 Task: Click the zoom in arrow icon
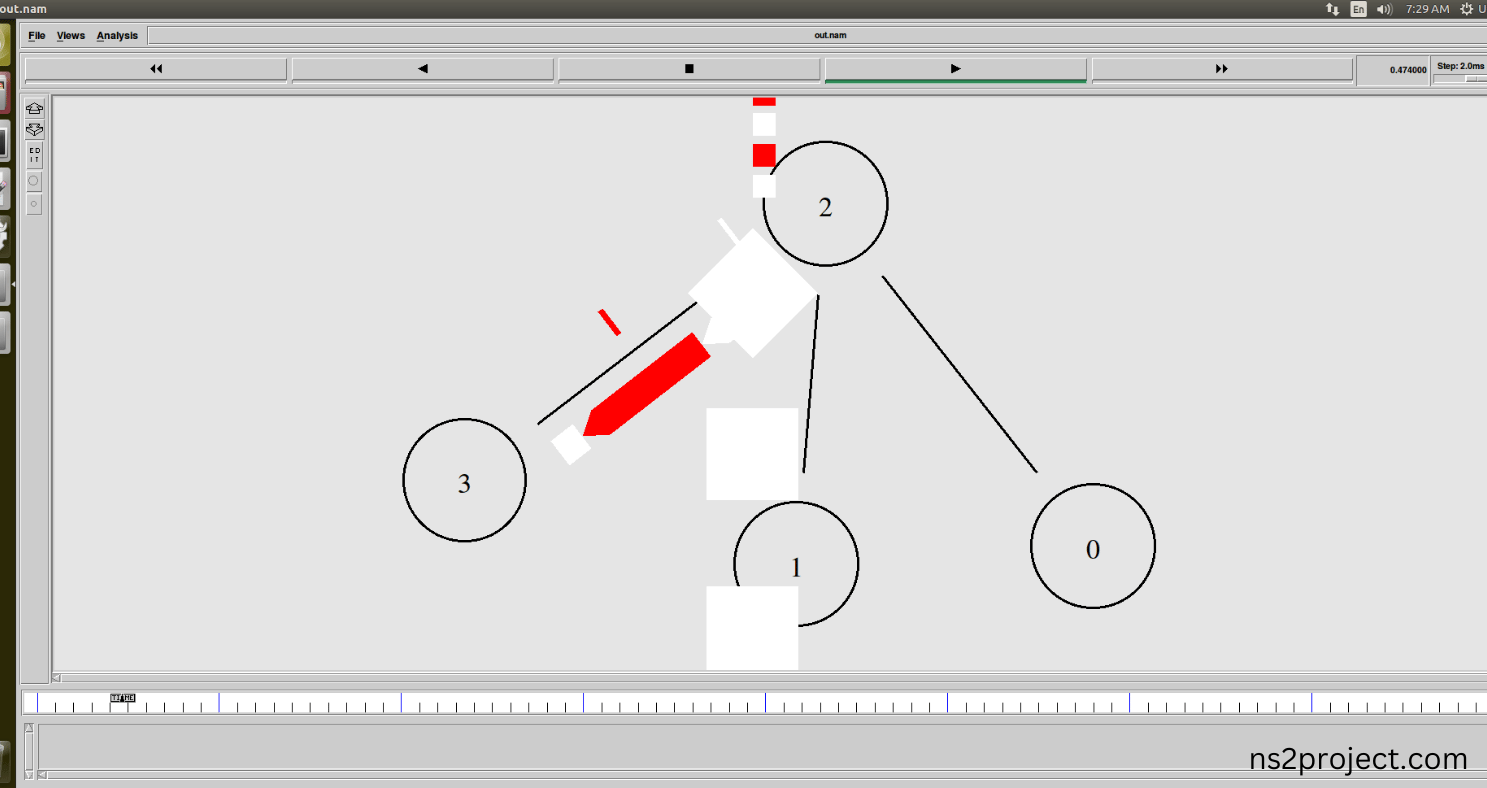pos(34,108)
